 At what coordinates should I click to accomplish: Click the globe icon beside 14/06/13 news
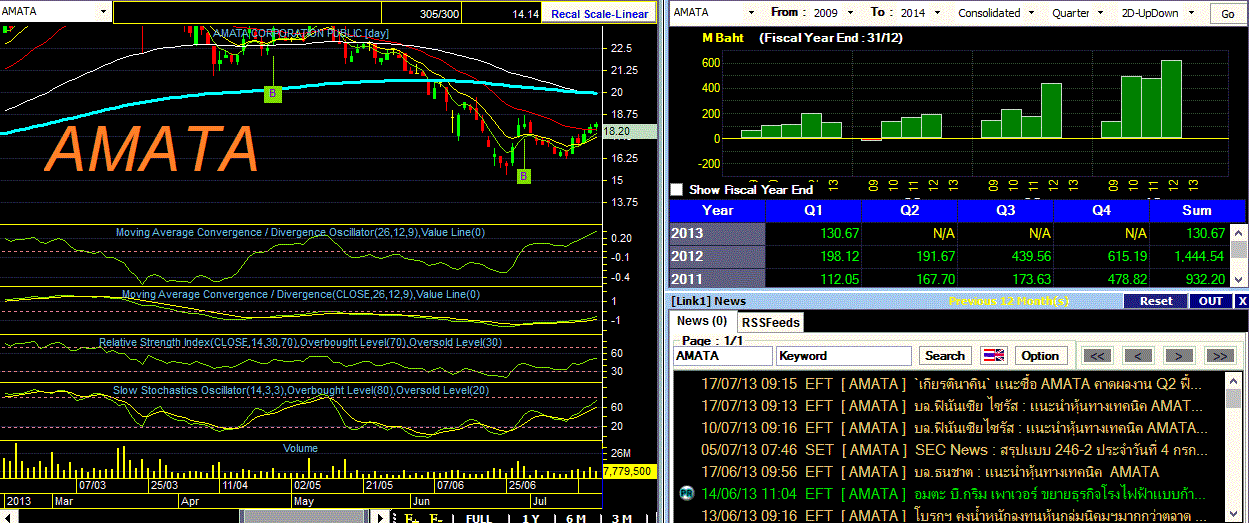[x=686, y=493]
